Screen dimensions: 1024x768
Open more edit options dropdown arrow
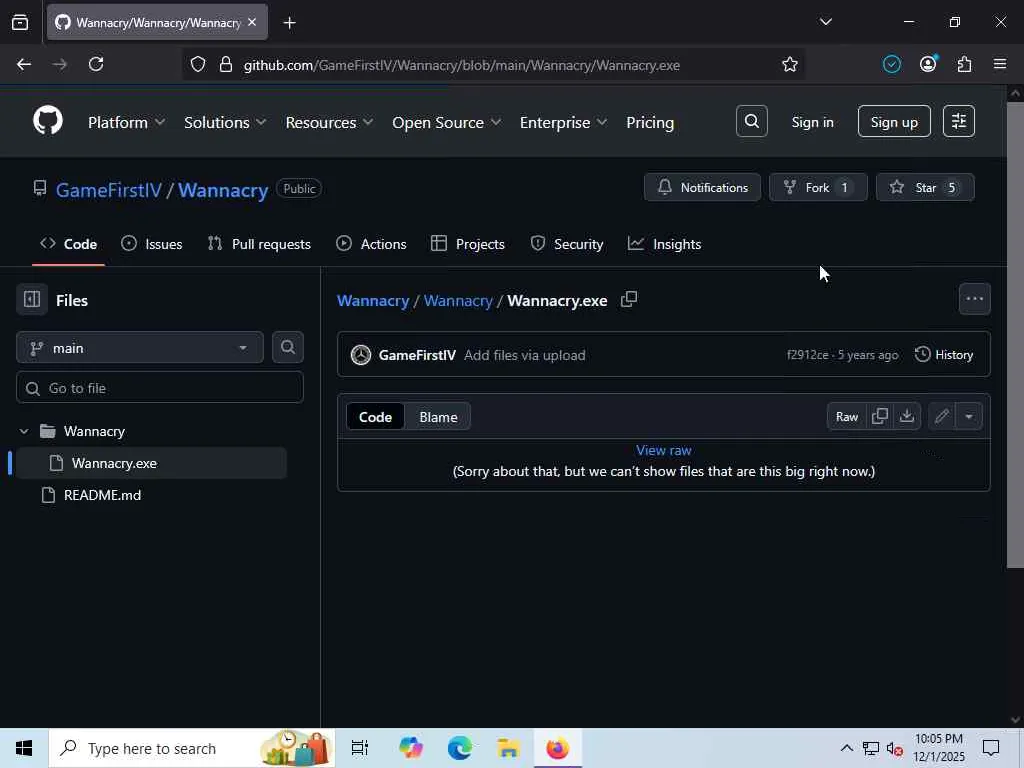[x=968, y=417]
